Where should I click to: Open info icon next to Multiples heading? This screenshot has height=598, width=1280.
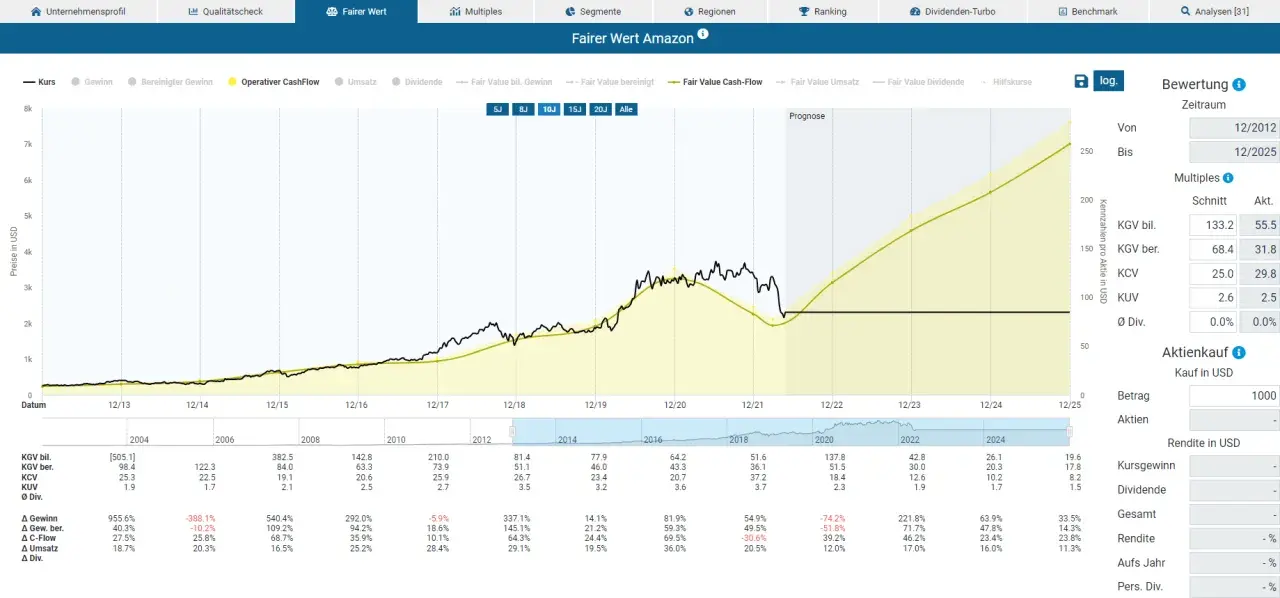point(1228,178)
